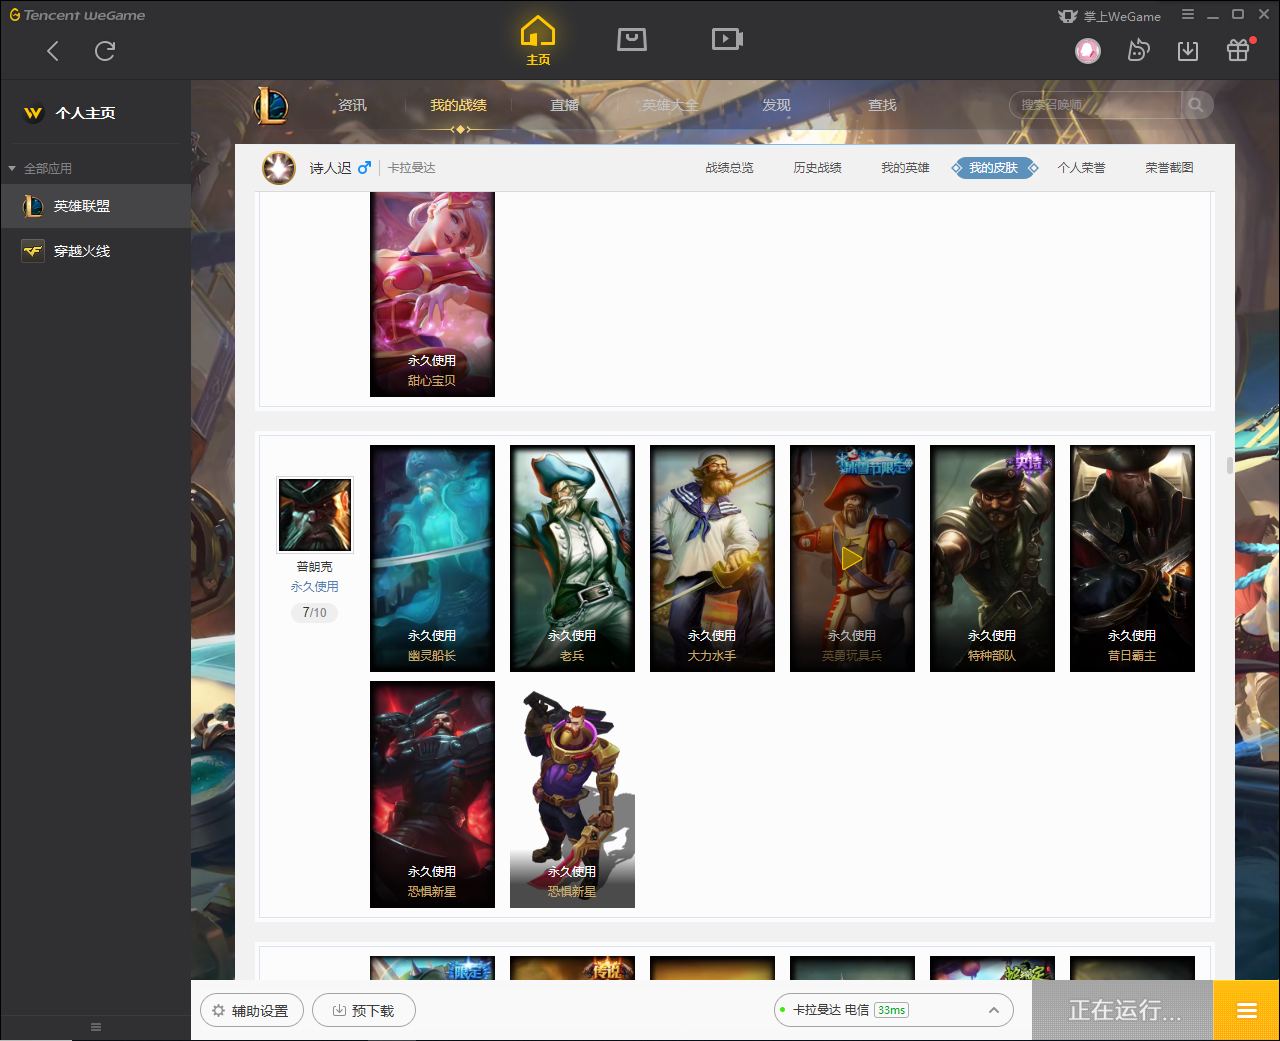The image size is (1280, 1041).
Task: Refresh the current page
Action: pyautogui.click(x=105, y=51)
